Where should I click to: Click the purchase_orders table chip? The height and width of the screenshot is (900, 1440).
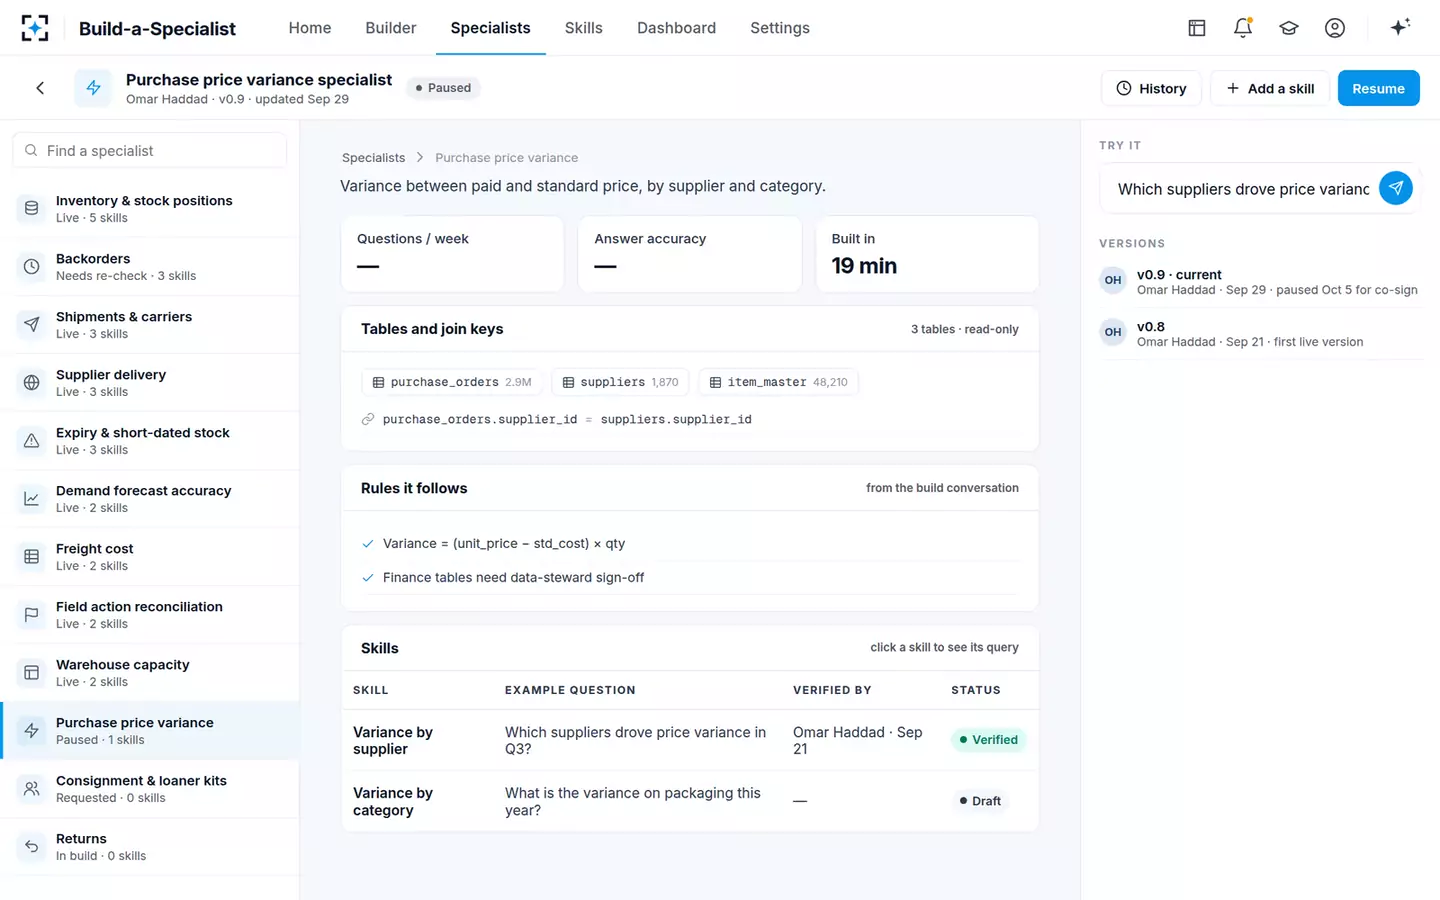point(452,382)
